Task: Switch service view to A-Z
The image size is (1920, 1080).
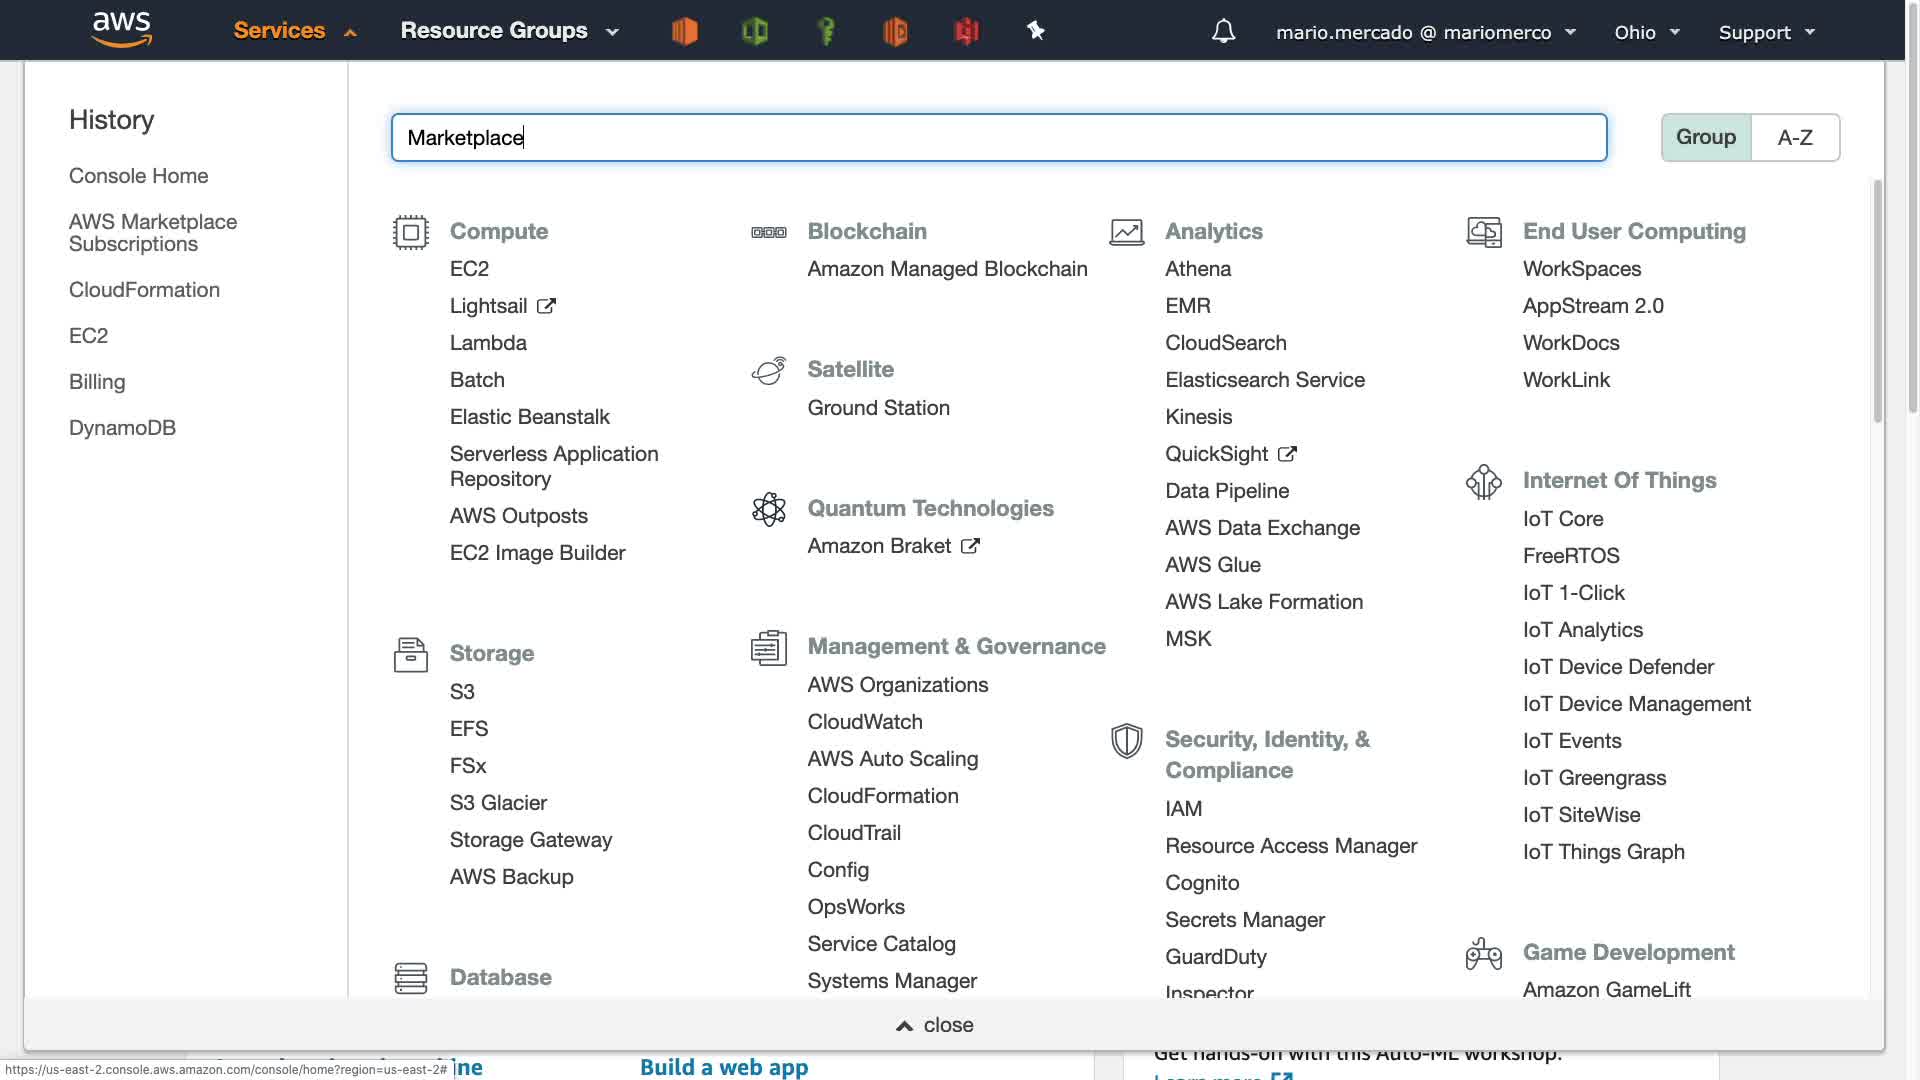Action: click(1795, 137)
